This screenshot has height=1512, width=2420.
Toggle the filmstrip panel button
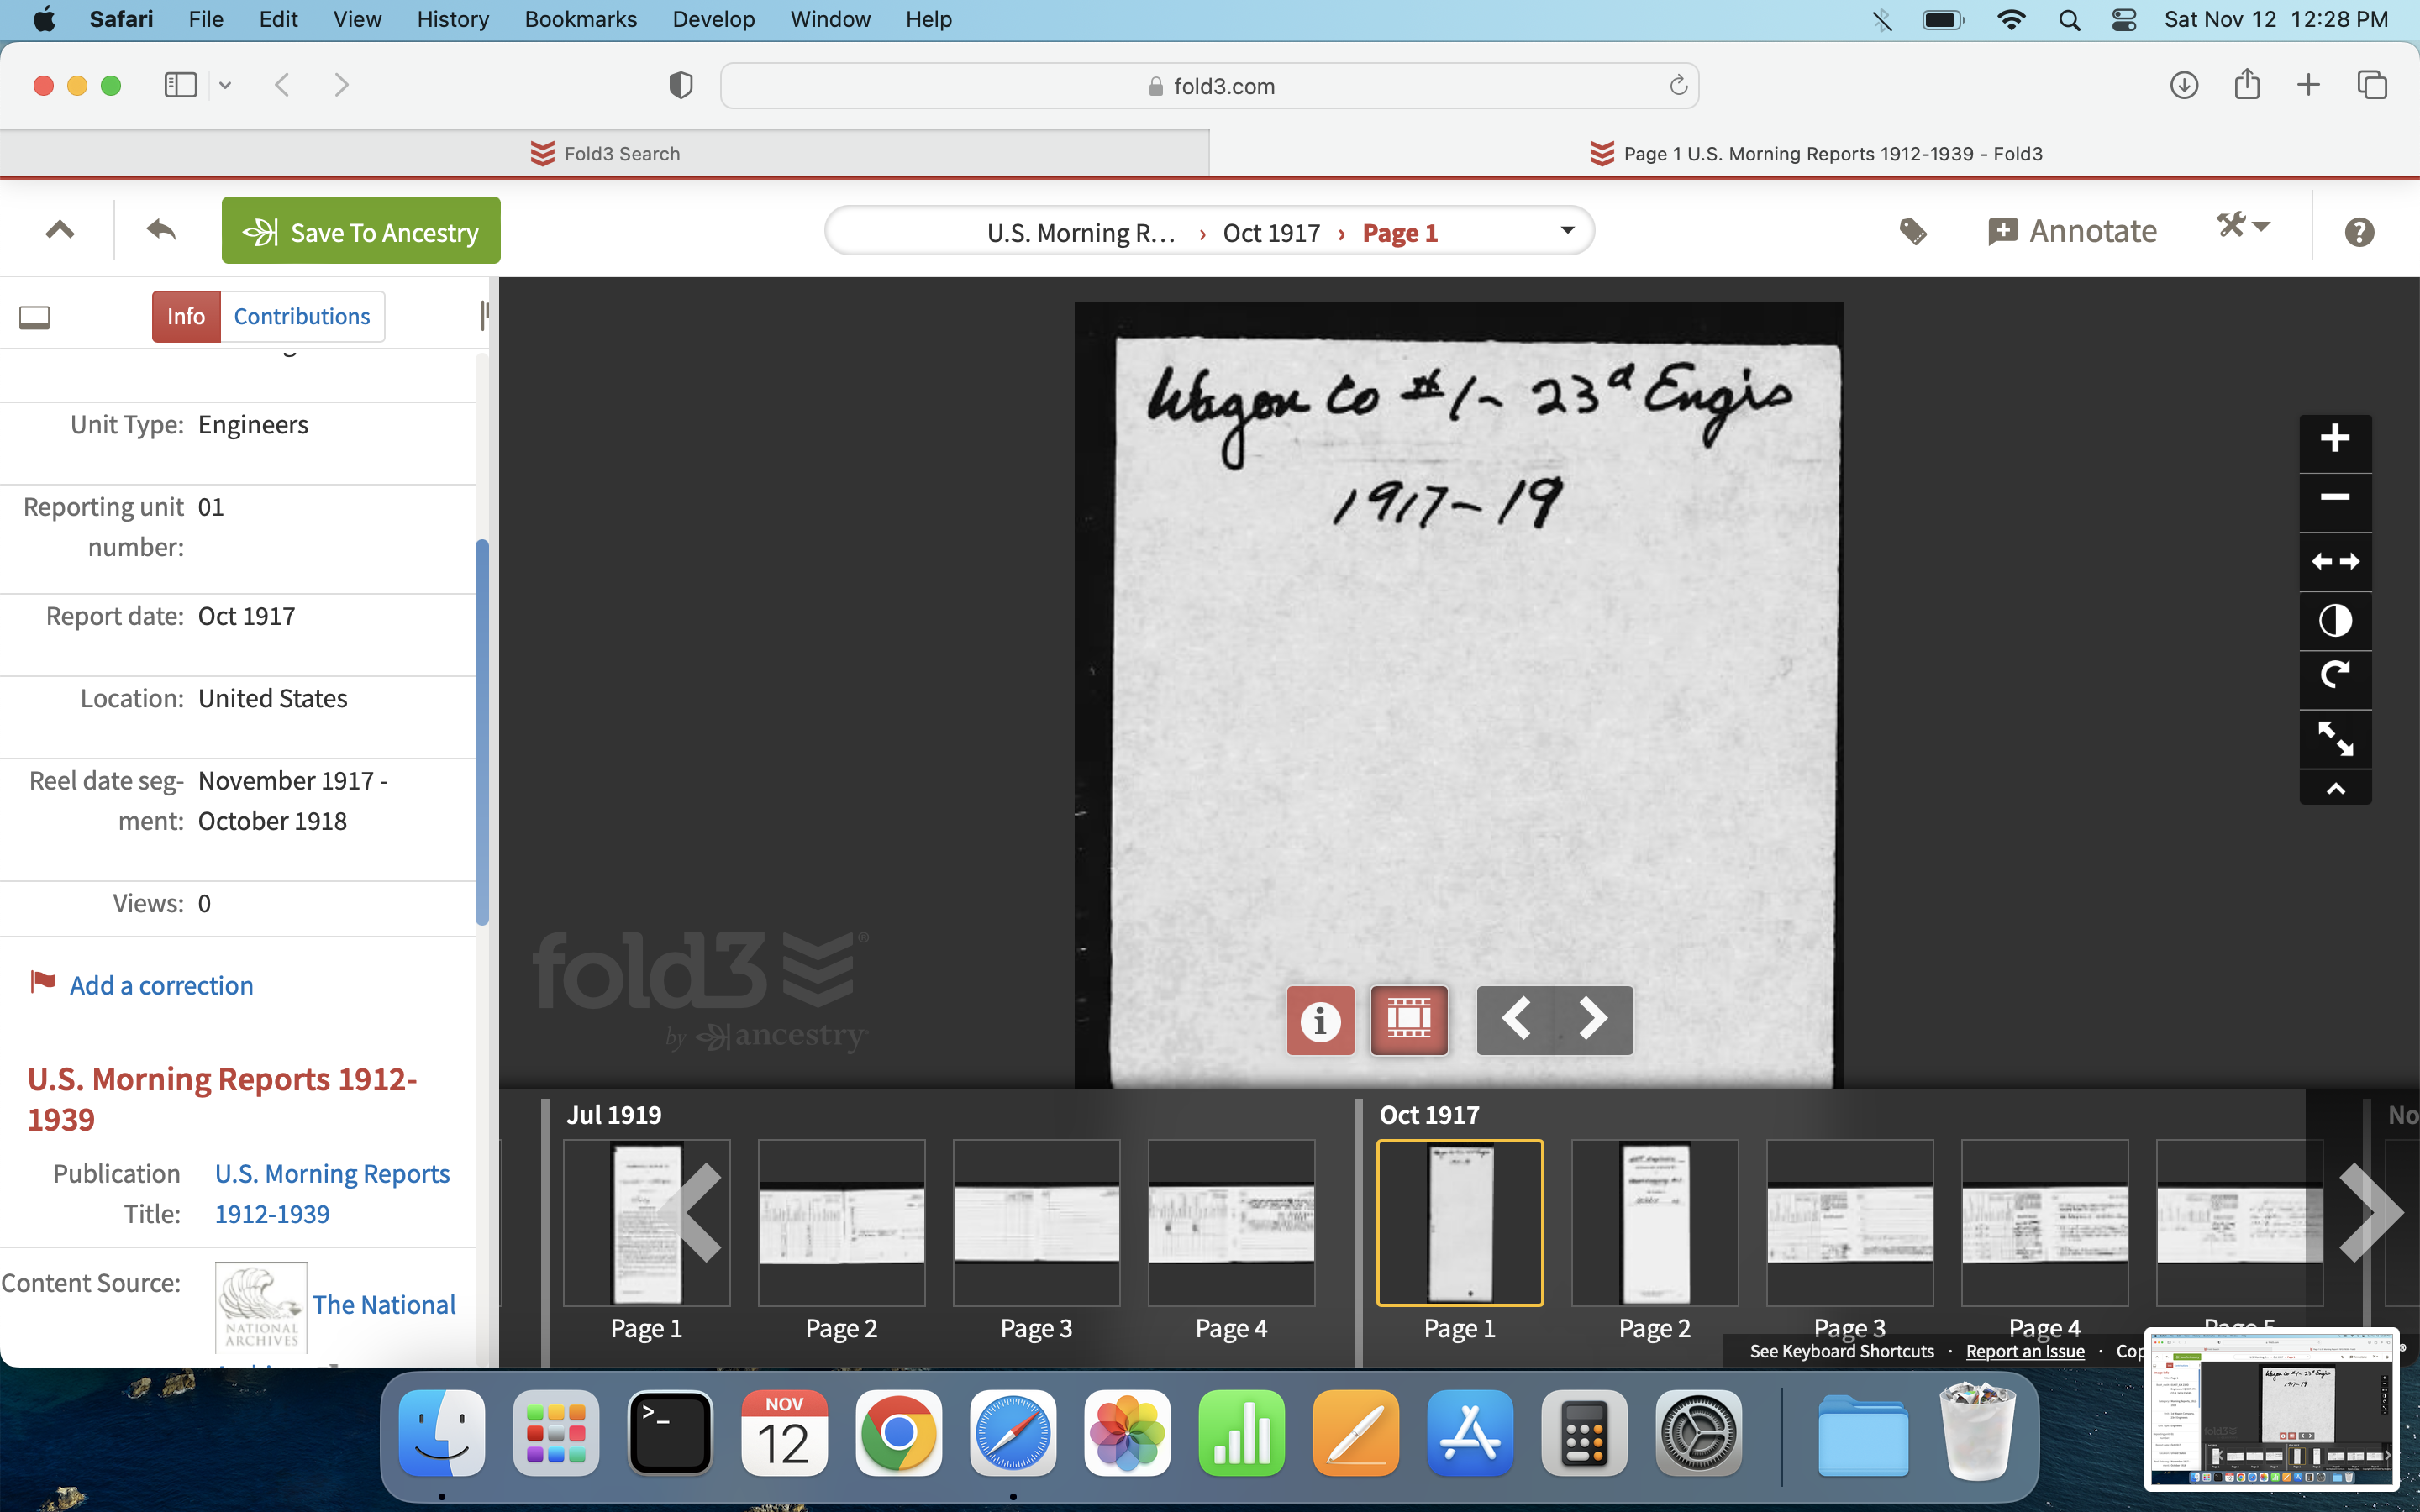1408,1020
